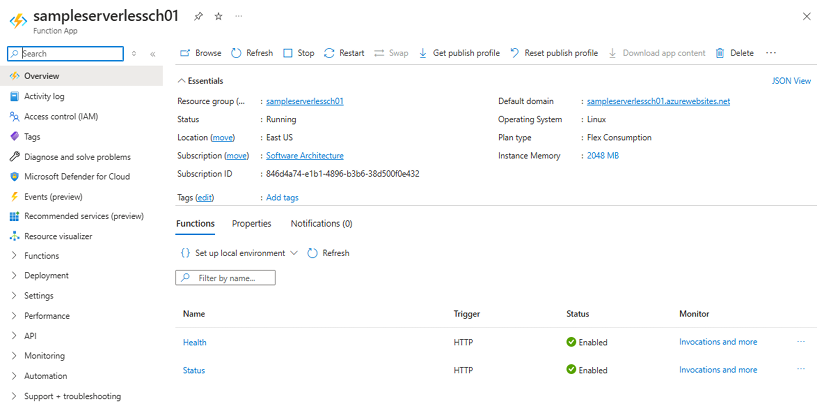
Task: Open the Status function link in the table
Action: [x=194, y=370]
